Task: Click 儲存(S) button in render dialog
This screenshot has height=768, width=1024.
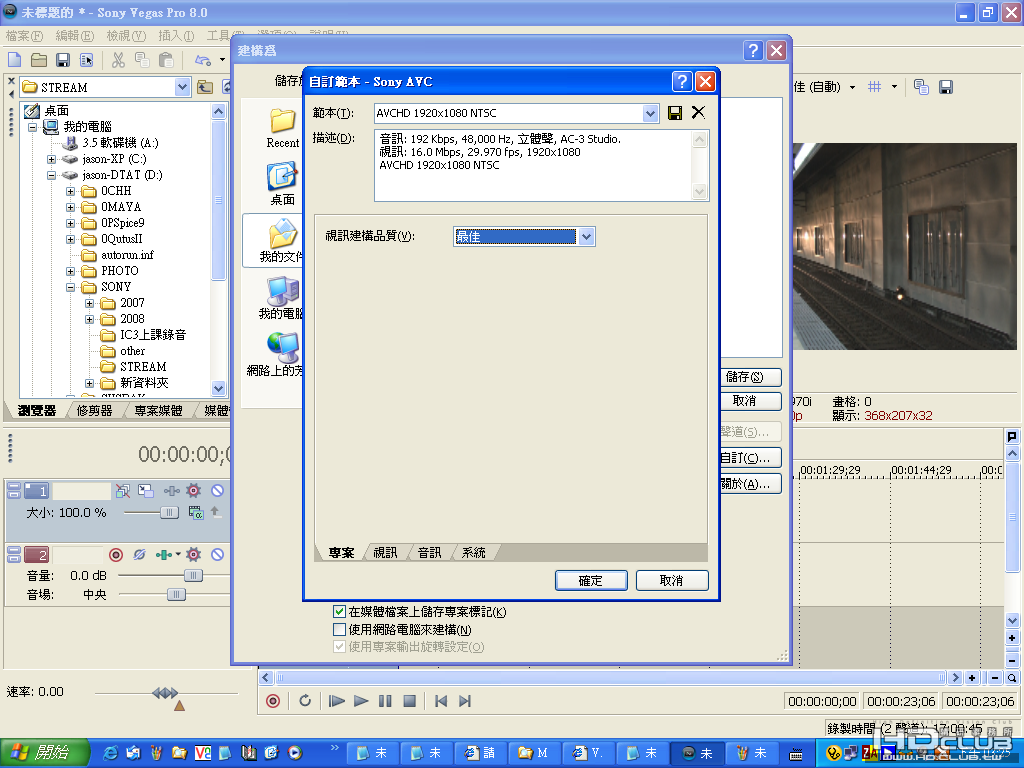Action: (750, 377)
